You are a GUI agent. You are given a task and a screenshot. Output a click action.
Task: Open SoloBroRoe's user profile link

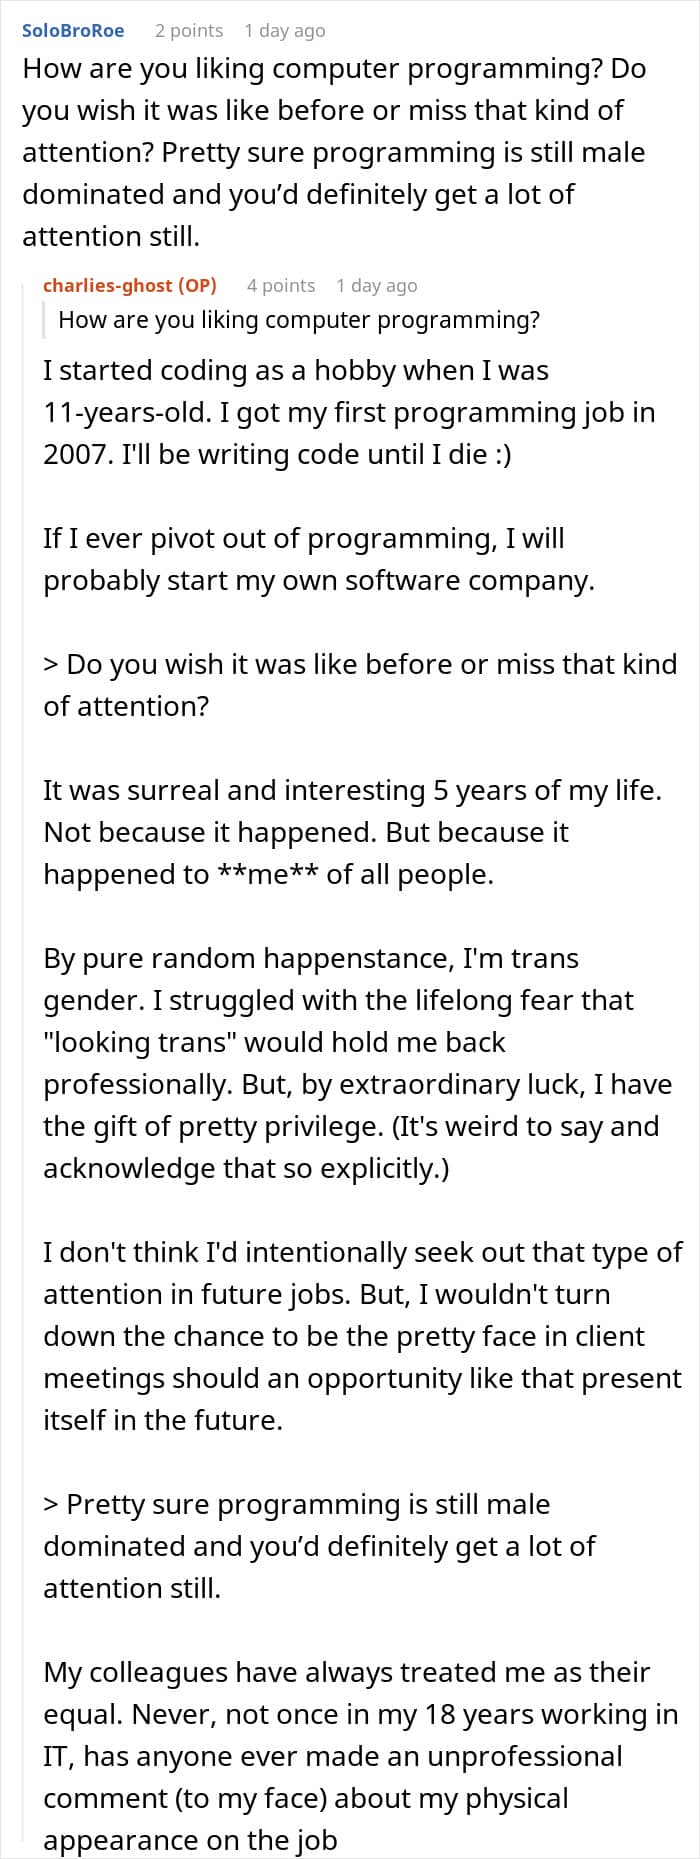point(73,30)
